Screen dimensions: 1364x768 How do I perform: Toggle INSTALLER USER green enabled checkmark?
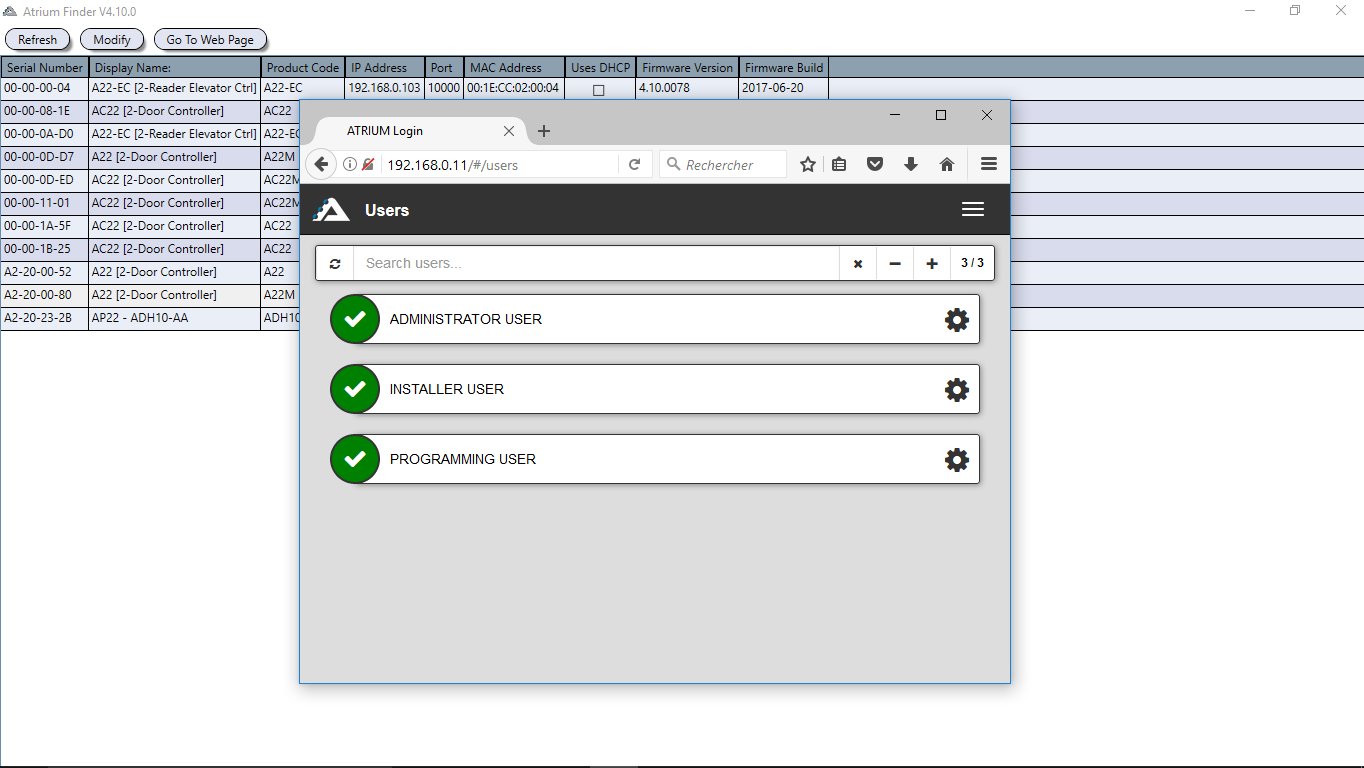[x=355, y=389]
